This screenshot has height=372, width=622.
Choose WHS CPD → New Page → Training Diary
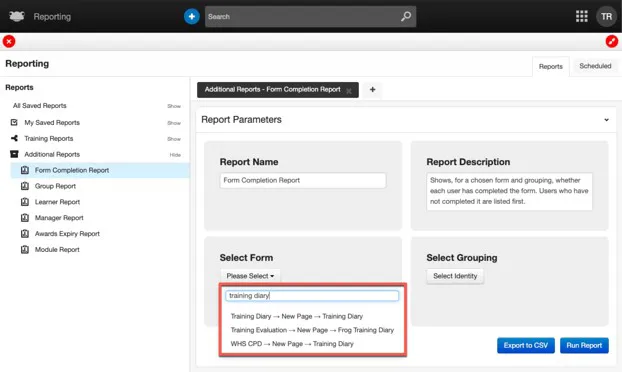(x=292, y=343)
